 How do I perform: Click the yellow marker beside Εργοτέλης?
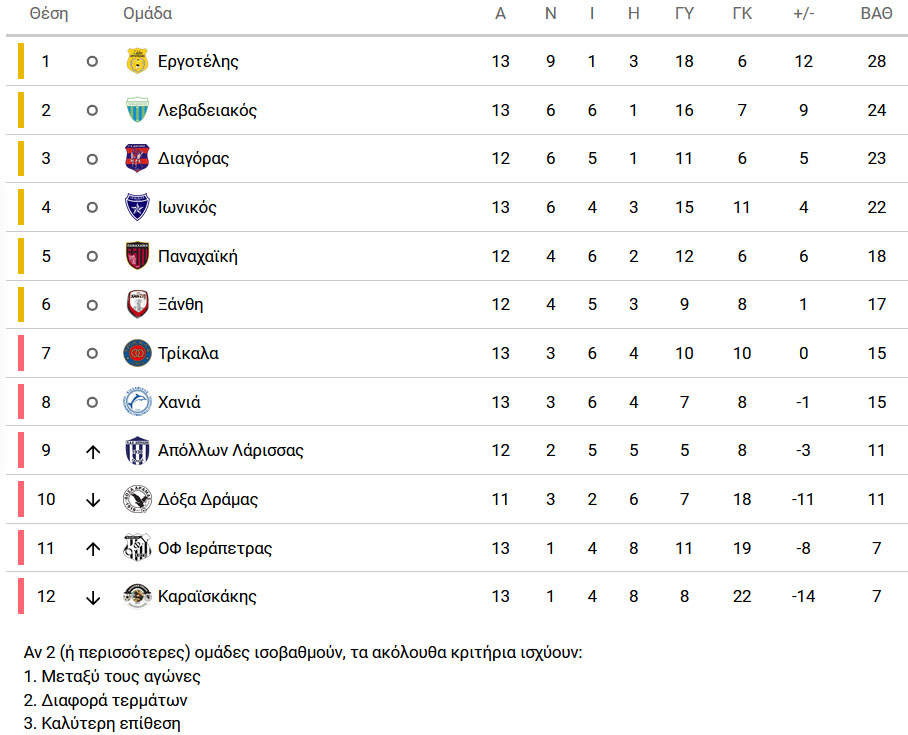[20, 61]
